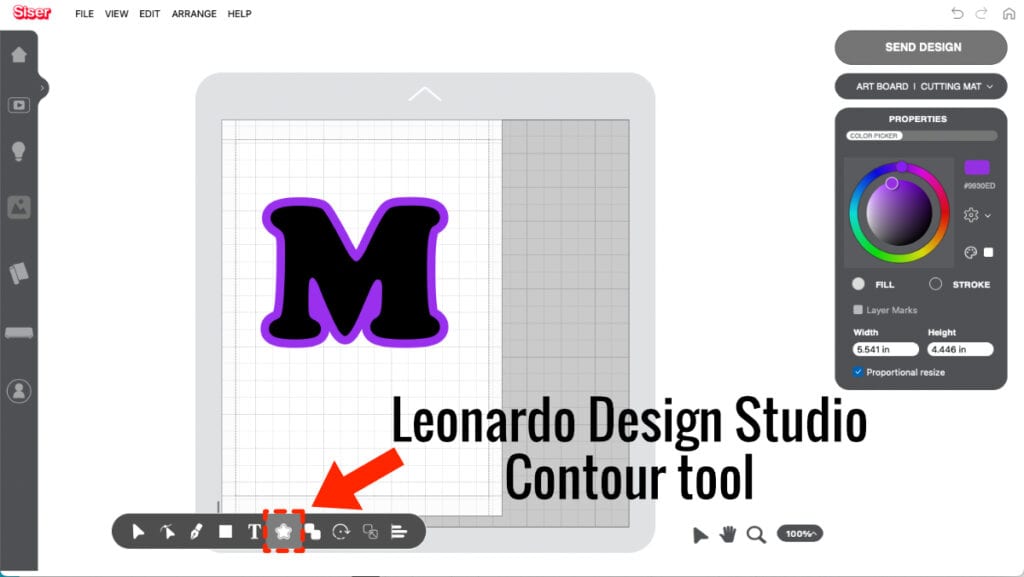Select the Contour star tool
Image resolution: width=1024 pixels, height=577 pixels.
[x=283, y=531]
